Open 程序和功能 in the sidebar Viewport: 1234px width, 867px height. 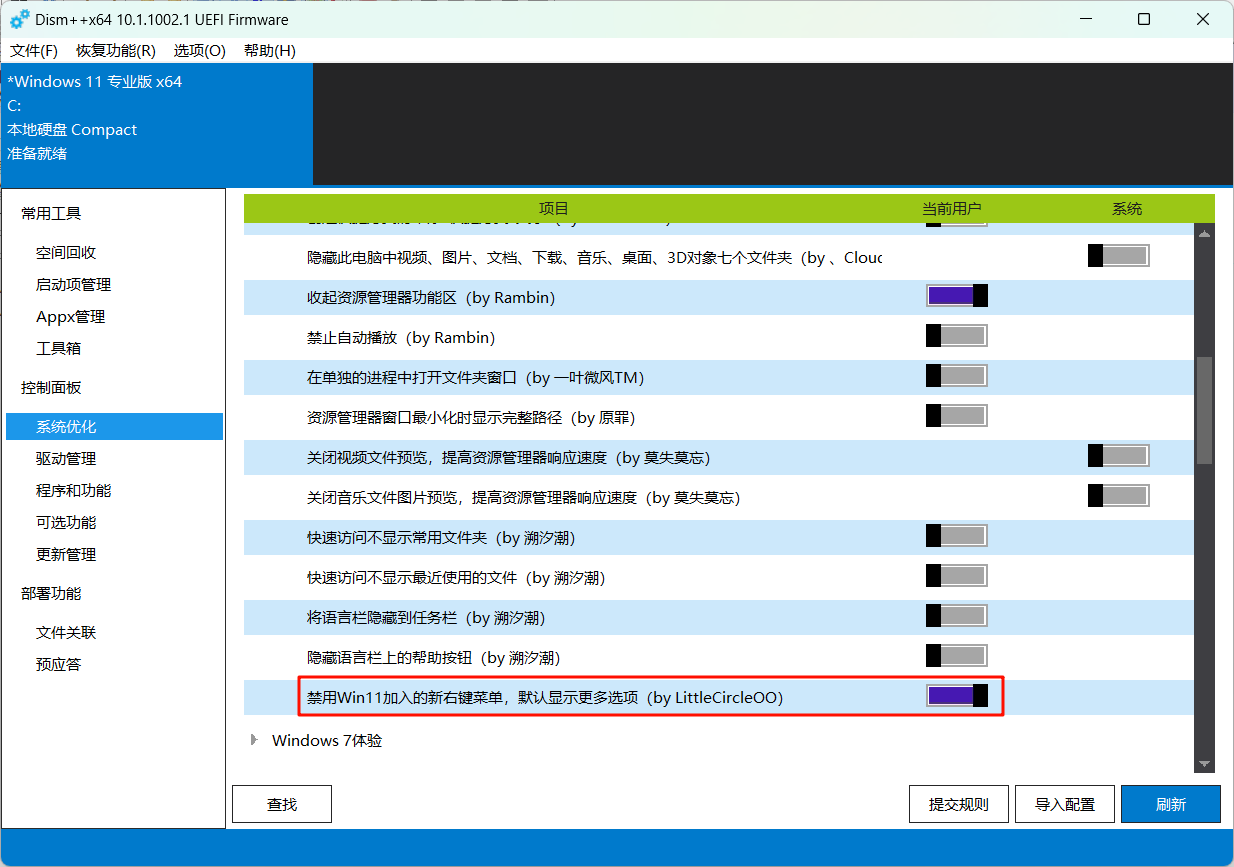(73, 491)
